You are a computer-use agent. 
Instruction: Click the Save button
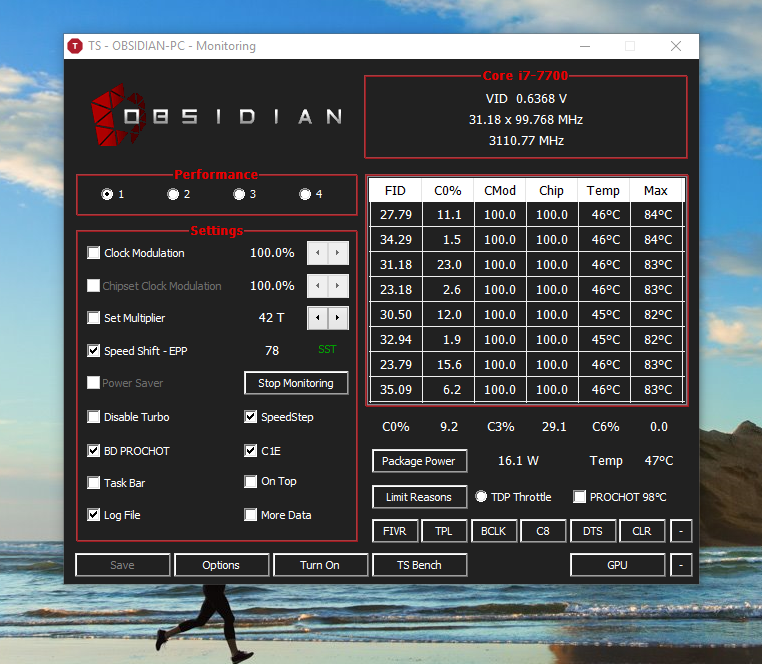pyautogui.click(x=122, y=565)
